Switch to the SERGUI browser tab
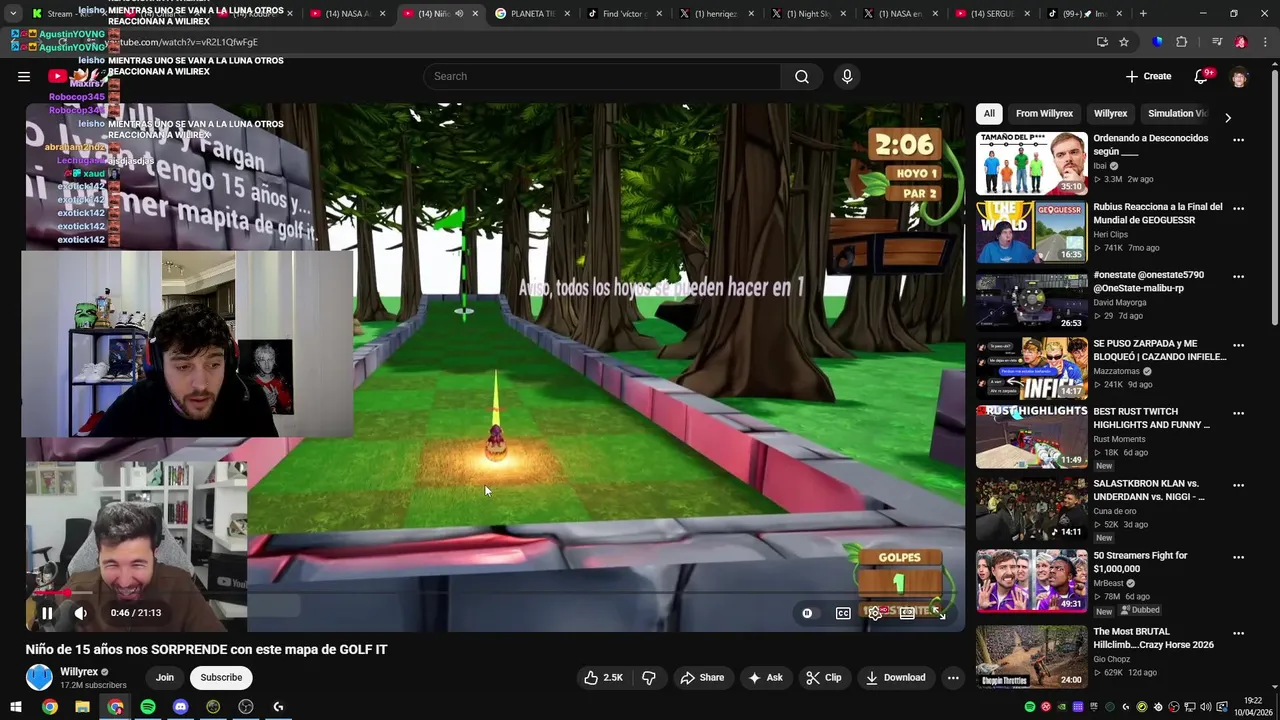The image size is (1280, 720). pos(992,14)
